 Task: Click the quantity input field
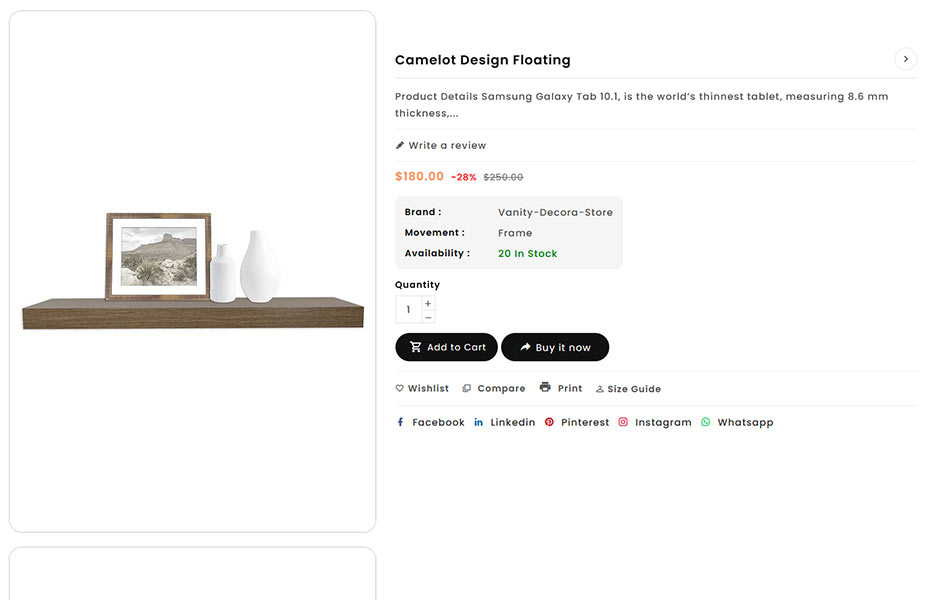click(x=408, y=310)
